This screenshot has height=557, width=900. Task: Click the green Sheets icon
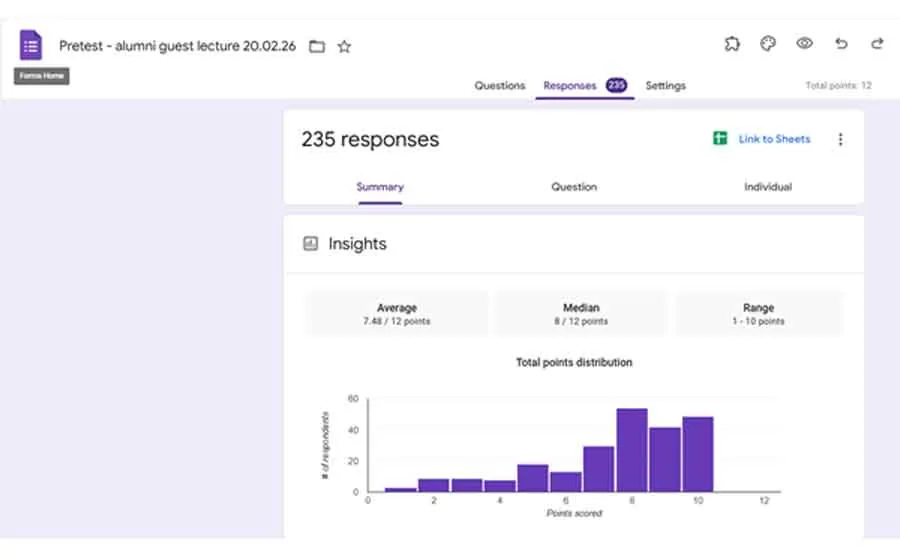click(720, 139)
